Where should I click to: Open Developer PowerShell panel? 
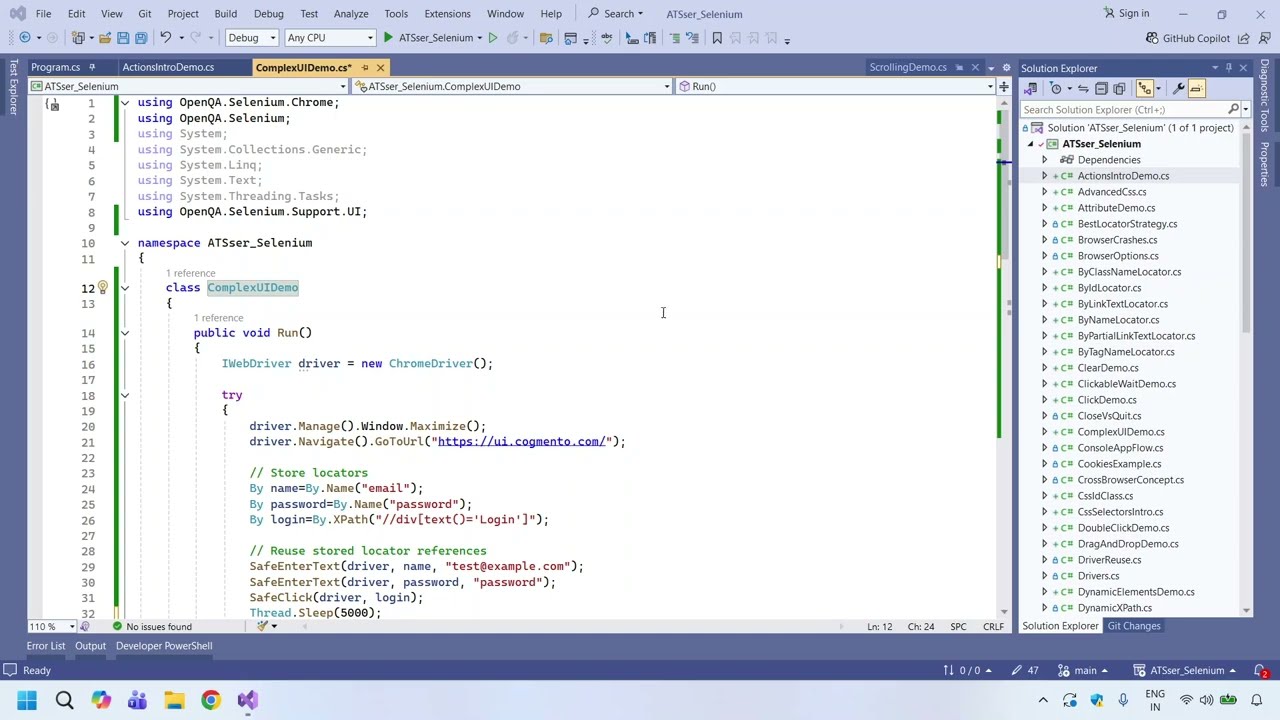tap(164, 646)
